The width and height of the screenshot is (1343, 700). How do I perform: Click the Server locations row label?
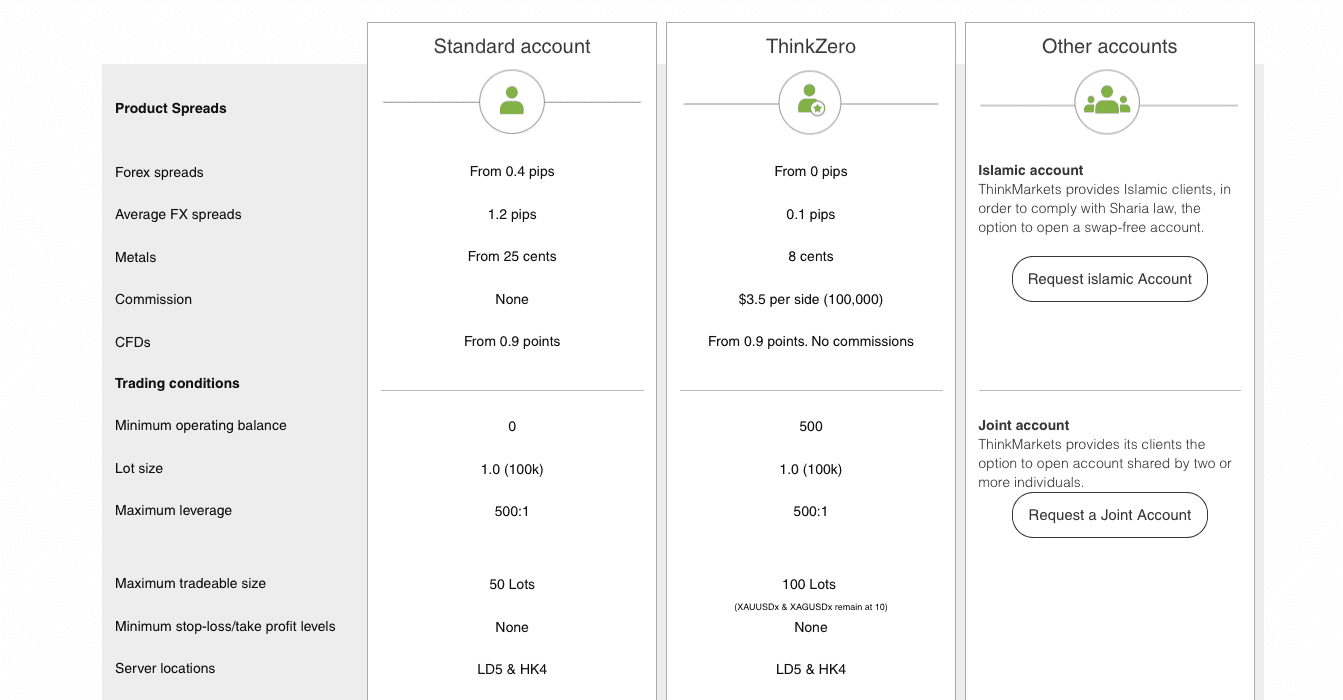[165, 668]
